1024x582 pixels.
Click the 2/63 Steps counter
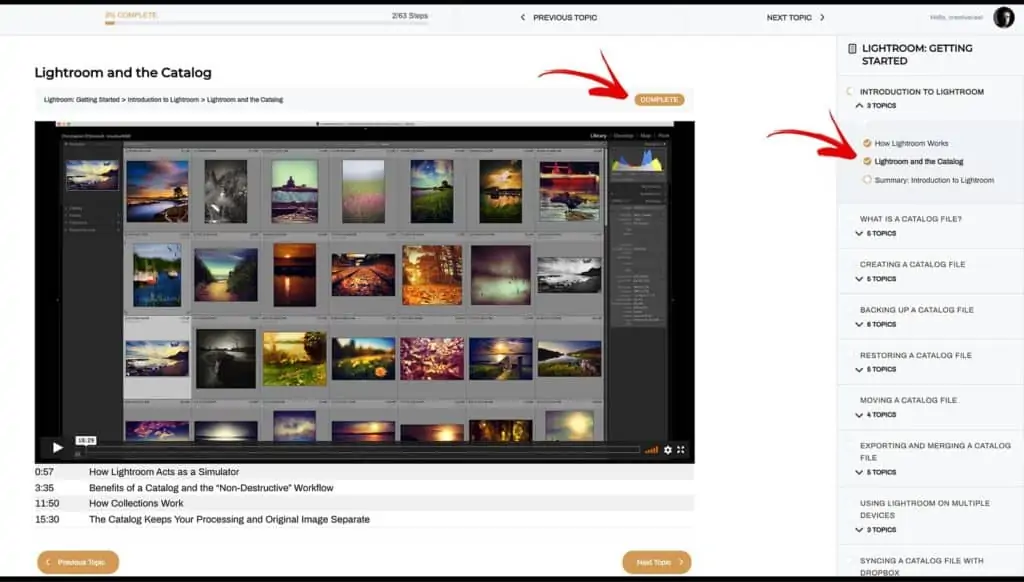coord(410,15)
